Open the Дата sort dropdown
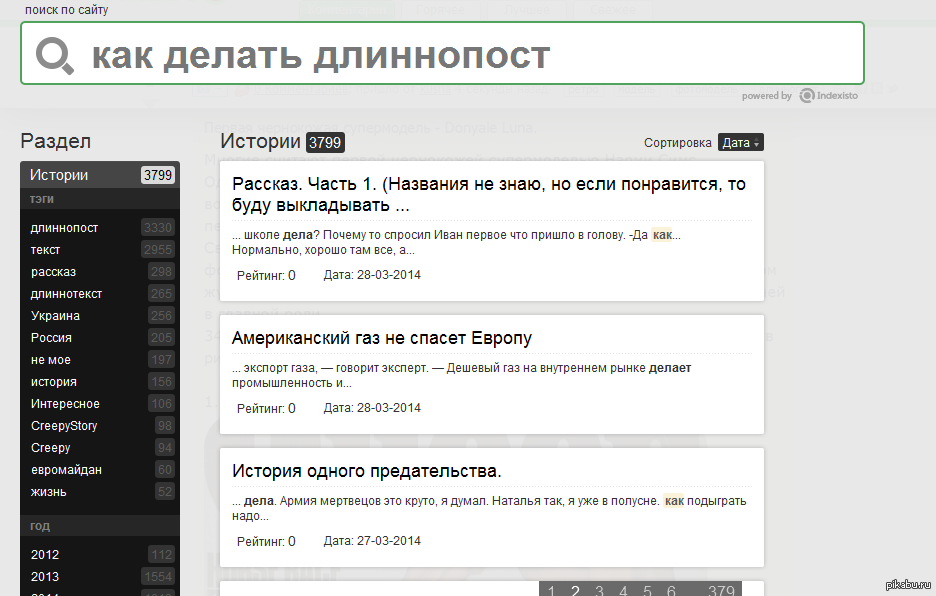Screen dimensions: 936x596 click(740, 143)
